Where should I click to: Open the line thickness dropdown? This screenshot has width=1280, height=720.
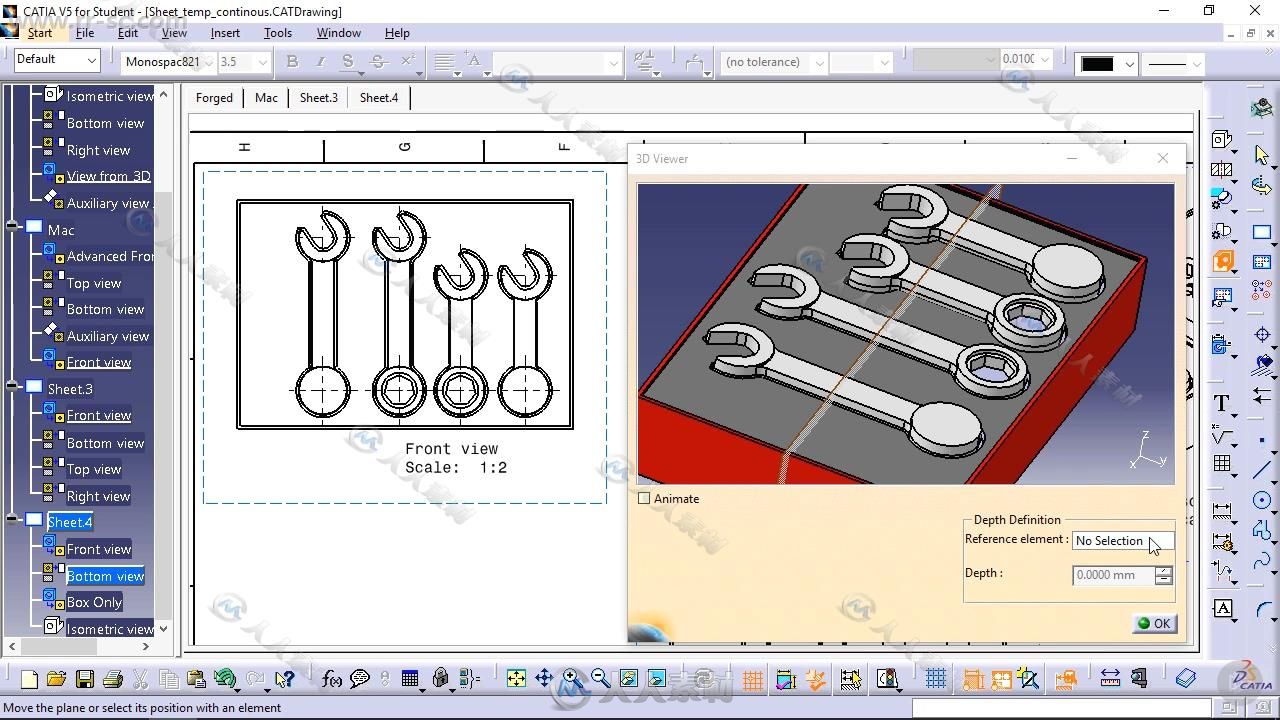[1195, 64]
